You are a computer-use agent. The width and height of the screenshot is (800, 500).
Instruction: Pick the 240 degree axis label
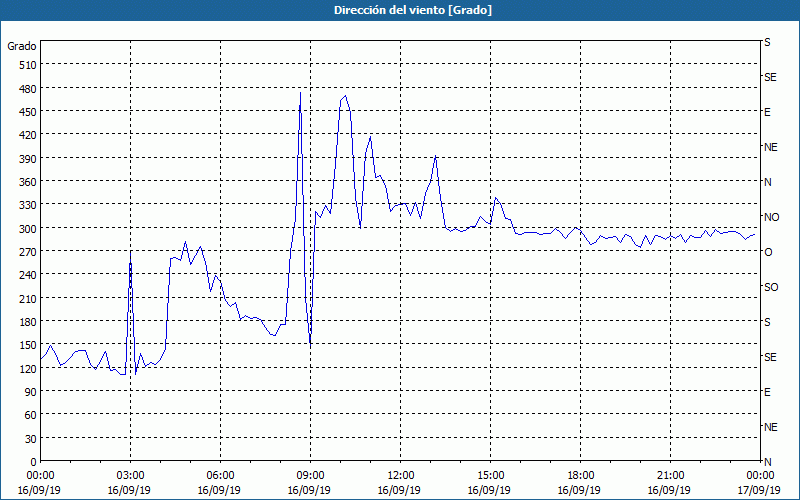28,276
